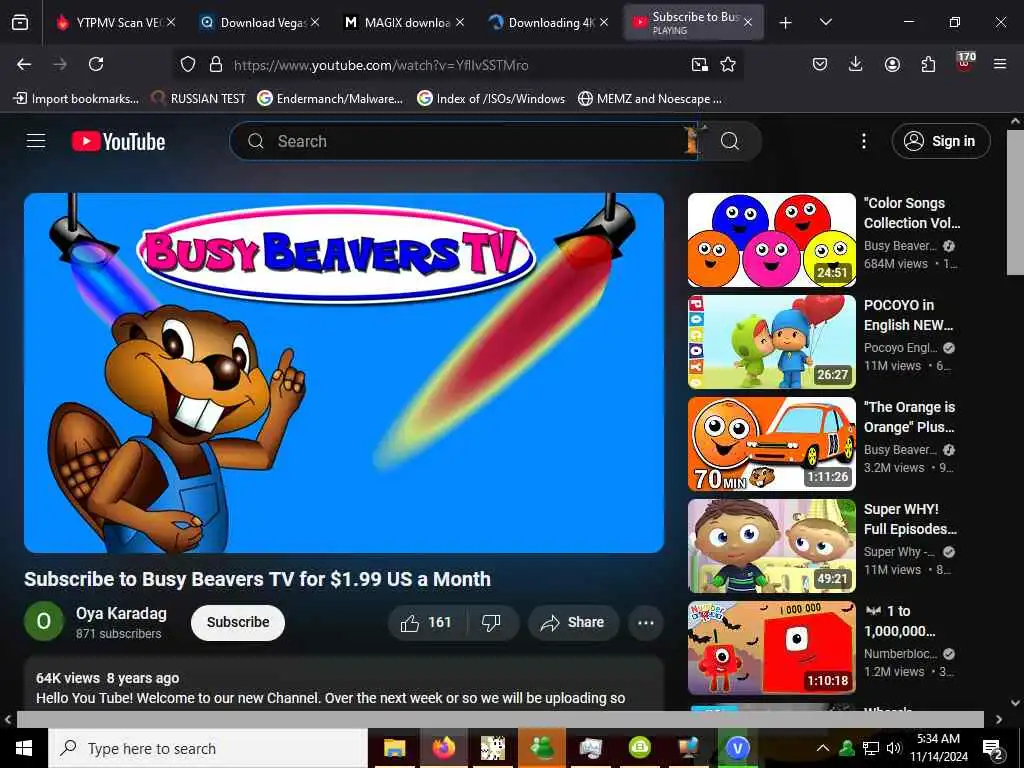This screenshot has width=1024, height=768.
Task: Open the extensions puzzle icon
Action: pyautogui.click(x=928, y=64)
